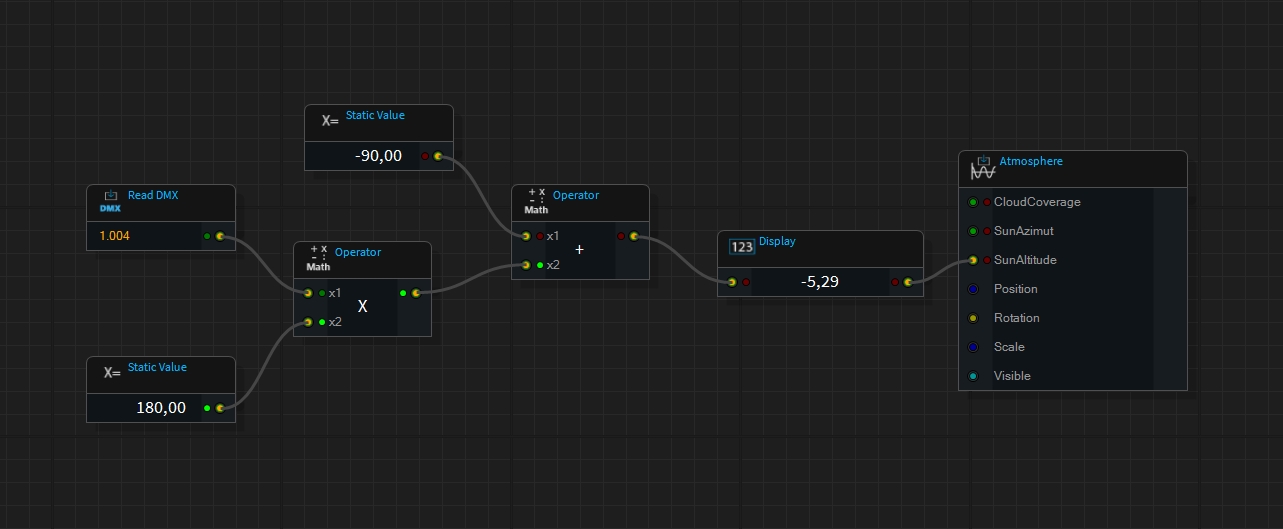Select title of Static Value node with -90,00

375,115
